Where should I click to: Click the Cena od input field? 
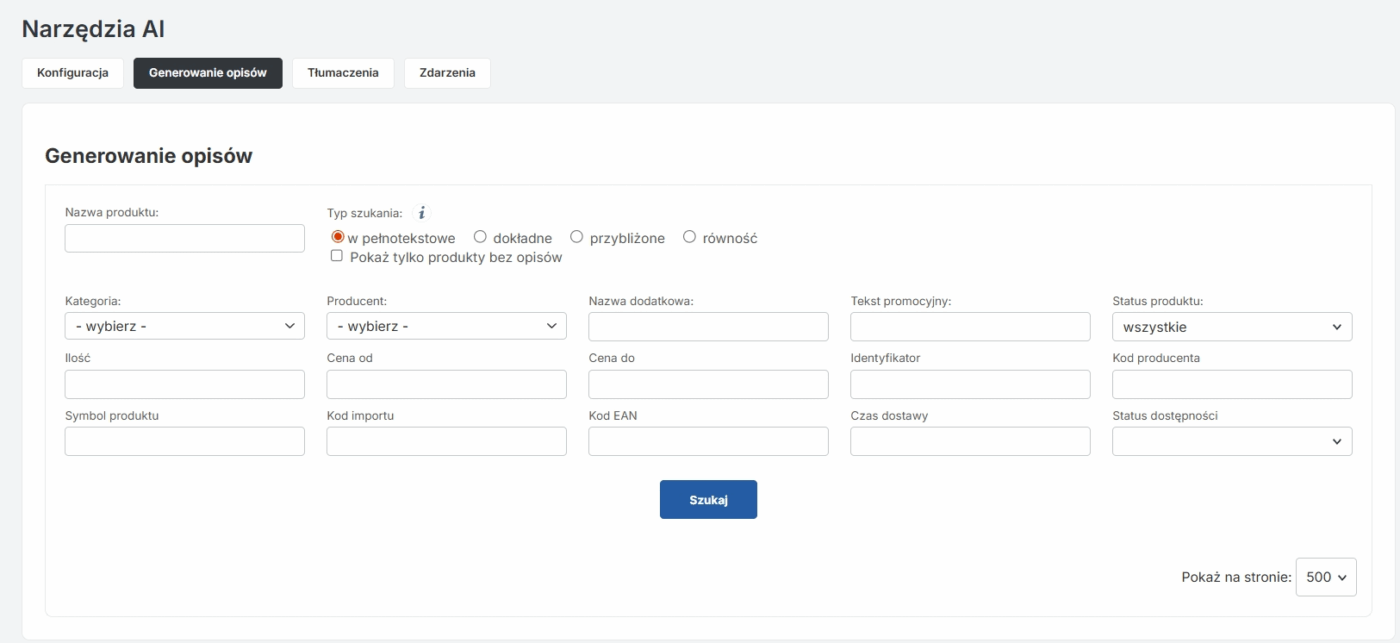coord(446,384)
